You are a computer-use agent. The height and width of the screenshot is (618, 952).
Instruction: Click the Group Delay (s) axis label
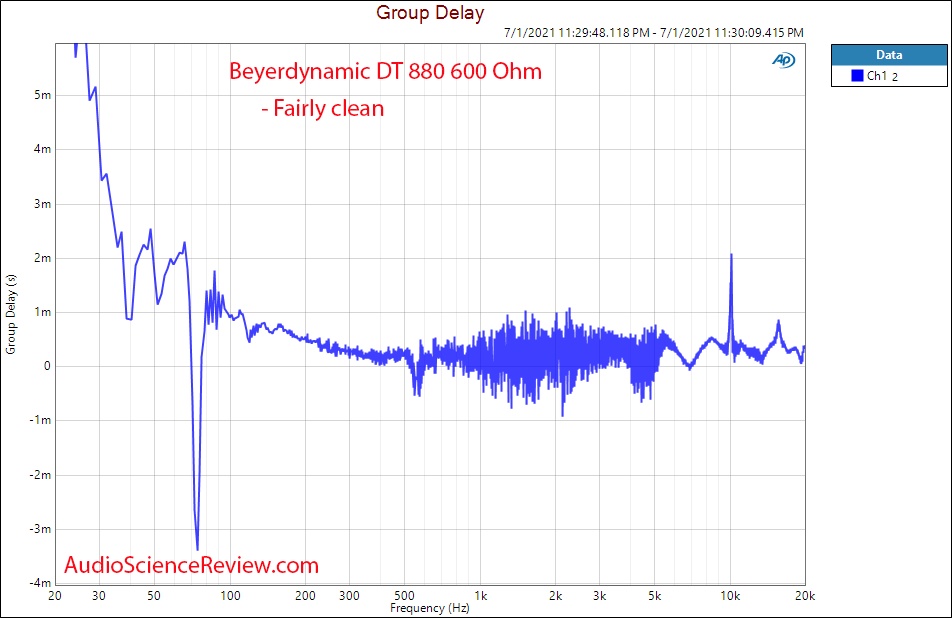tap(10, 314)
